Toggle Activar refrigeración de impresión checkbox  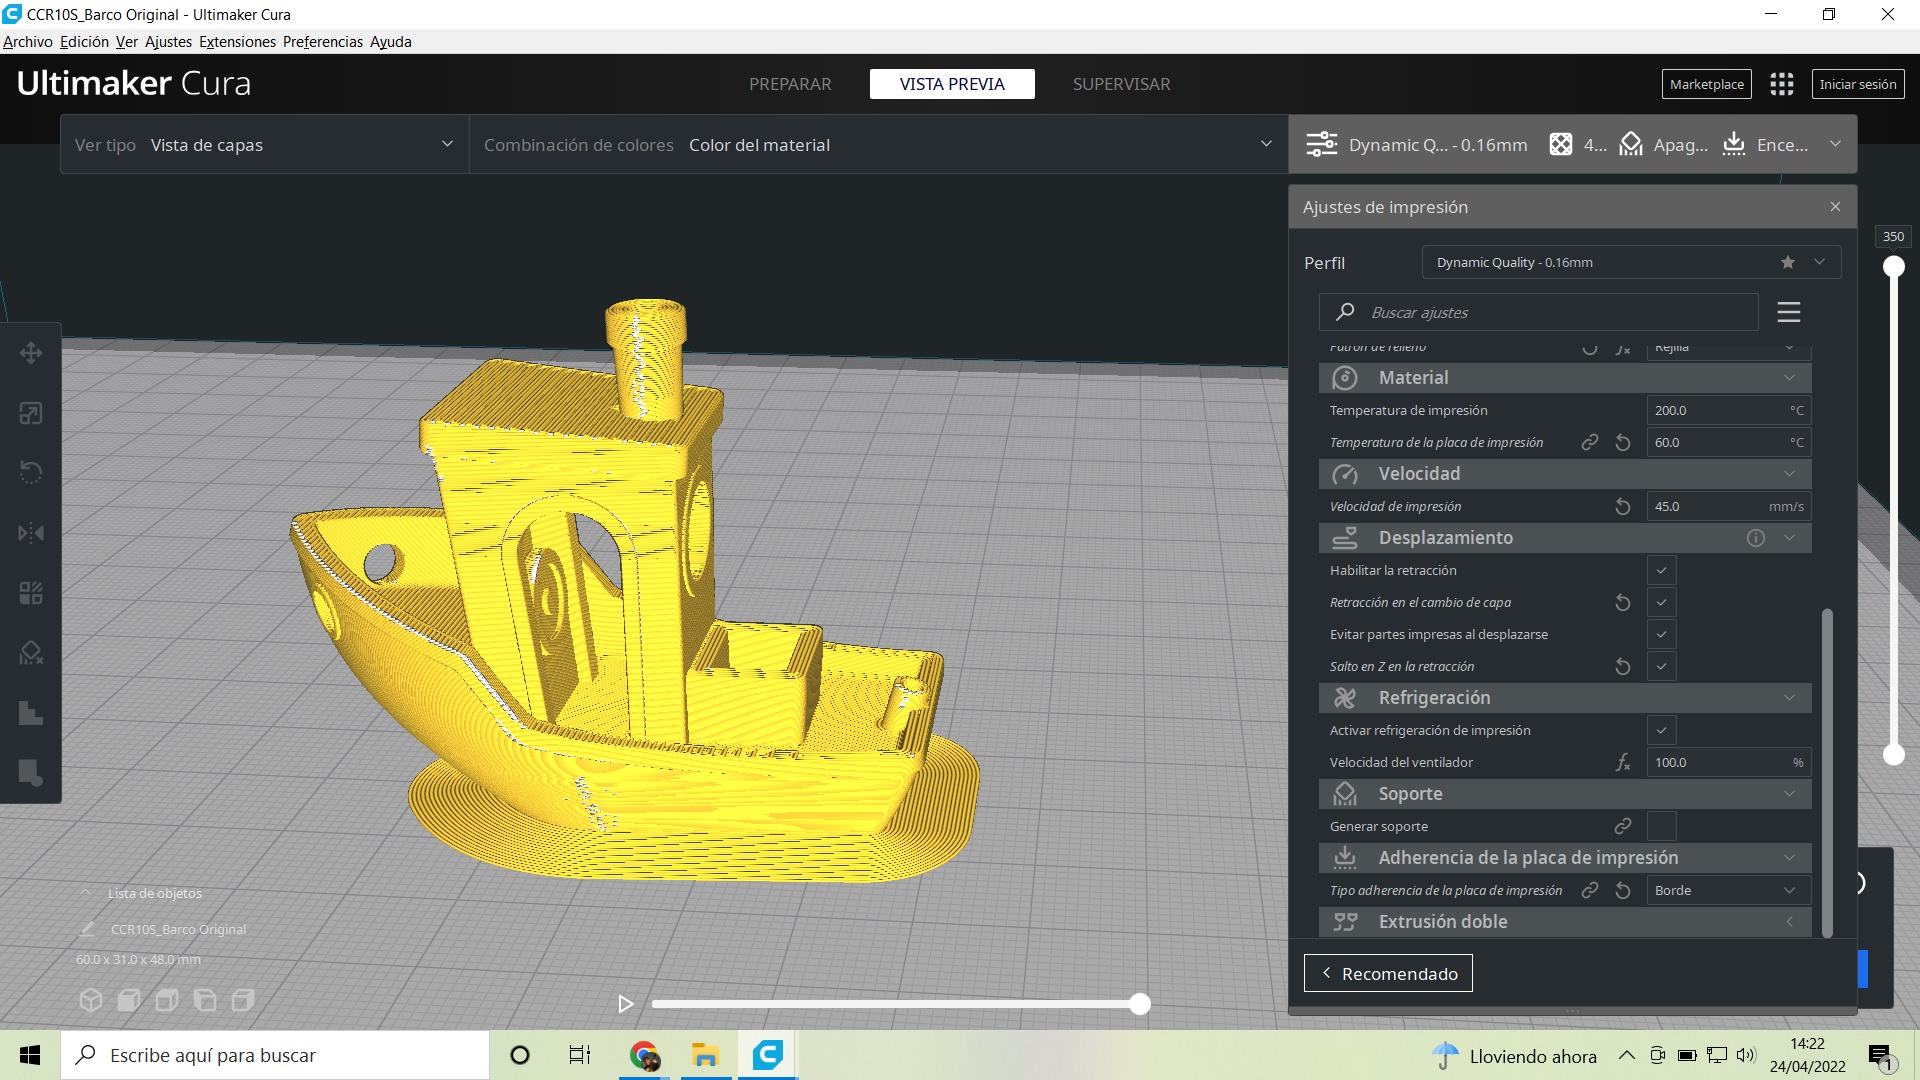click(x=1661, y=731)
